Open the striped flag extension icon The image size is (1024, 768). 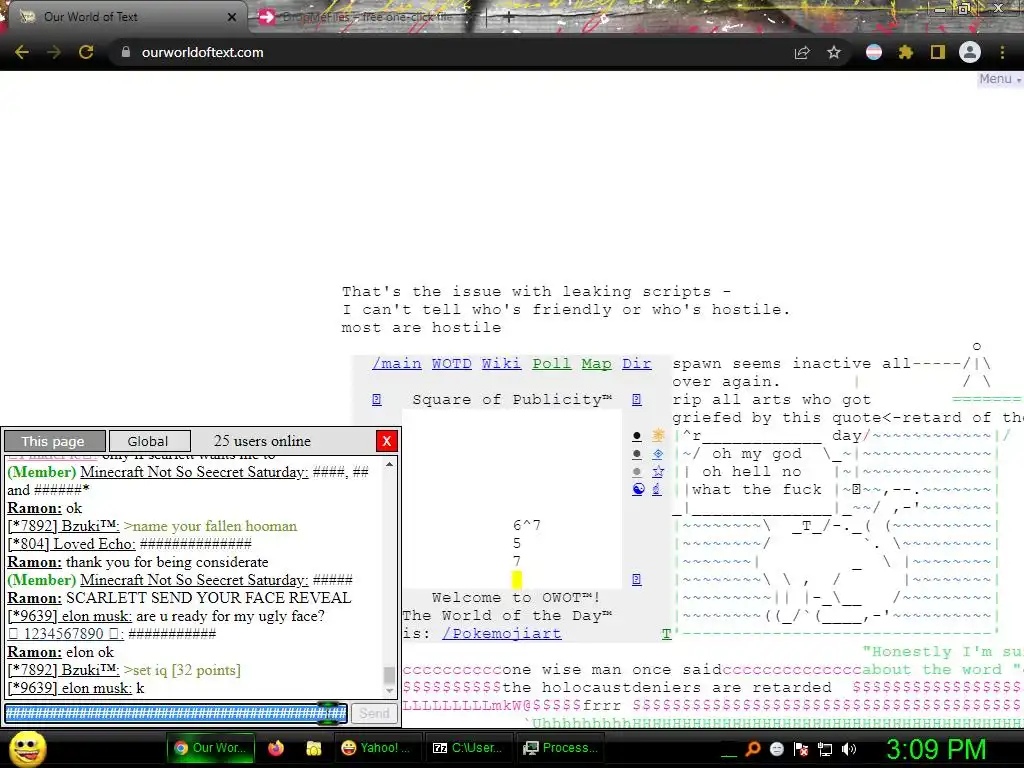click(x=874, y=52)
